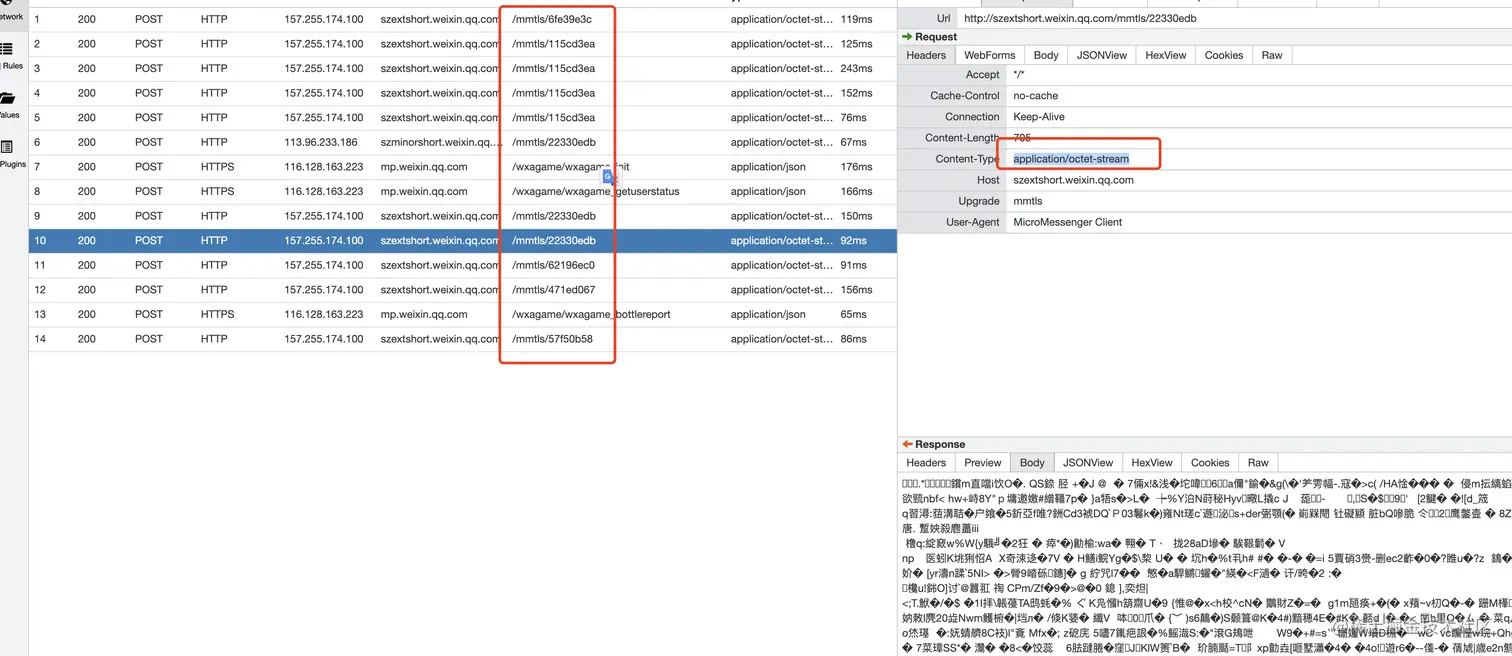Image resolution: width=1512 pixels, height=656 pixels.
Task: Open the Request WebForms tab
Action: click(989, 55)
